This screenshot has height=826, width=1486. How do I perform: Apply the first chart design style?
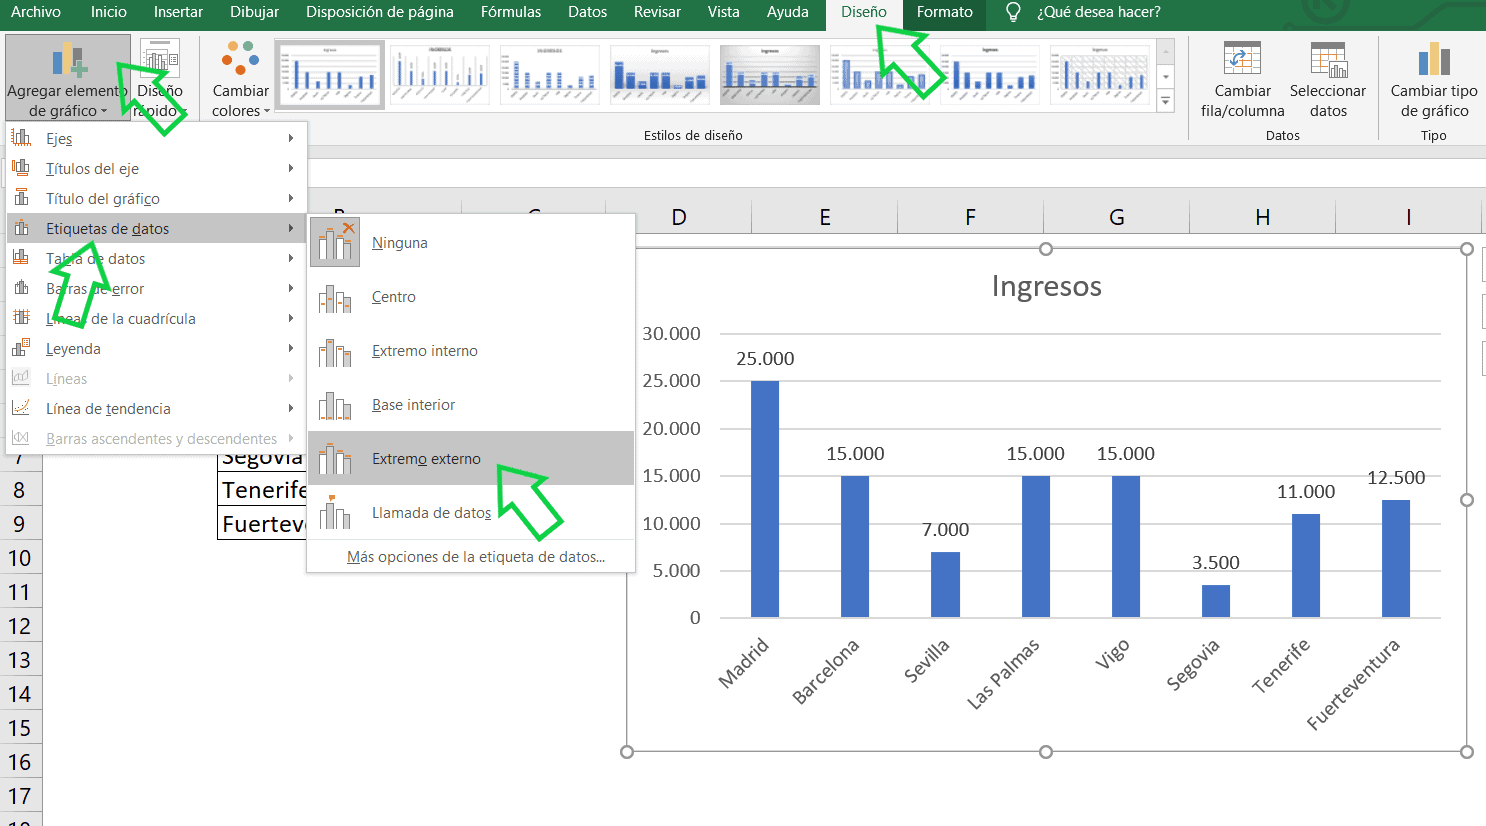(330, 74)
